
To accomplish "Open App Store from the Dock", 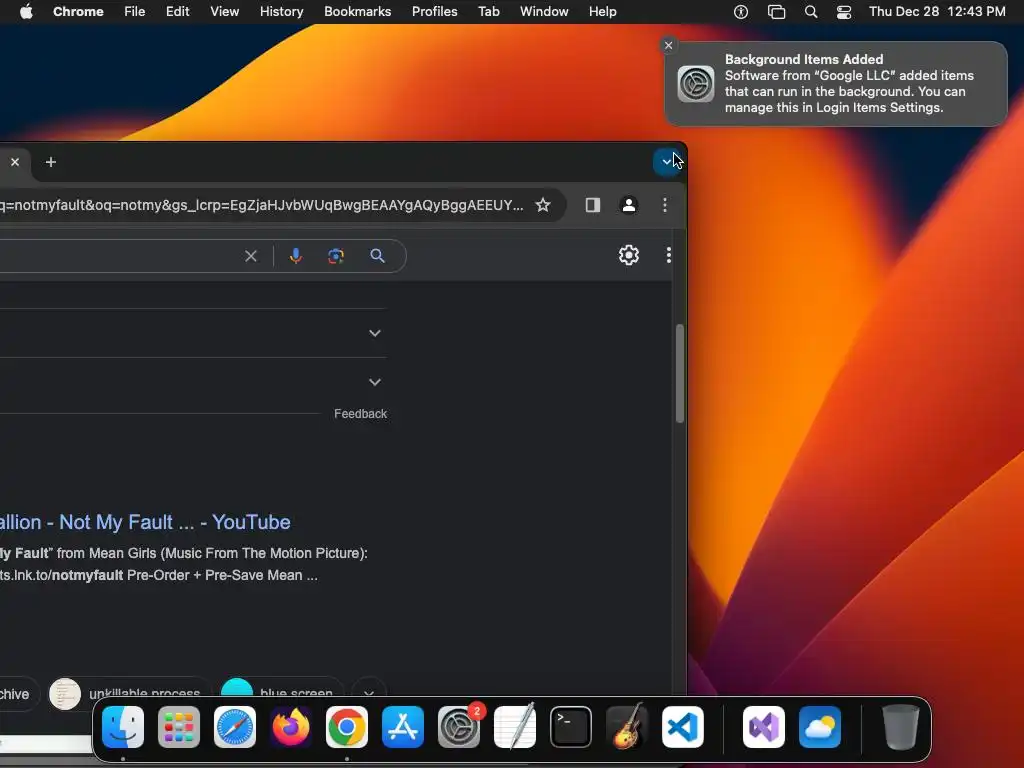I will pos(403,727).
